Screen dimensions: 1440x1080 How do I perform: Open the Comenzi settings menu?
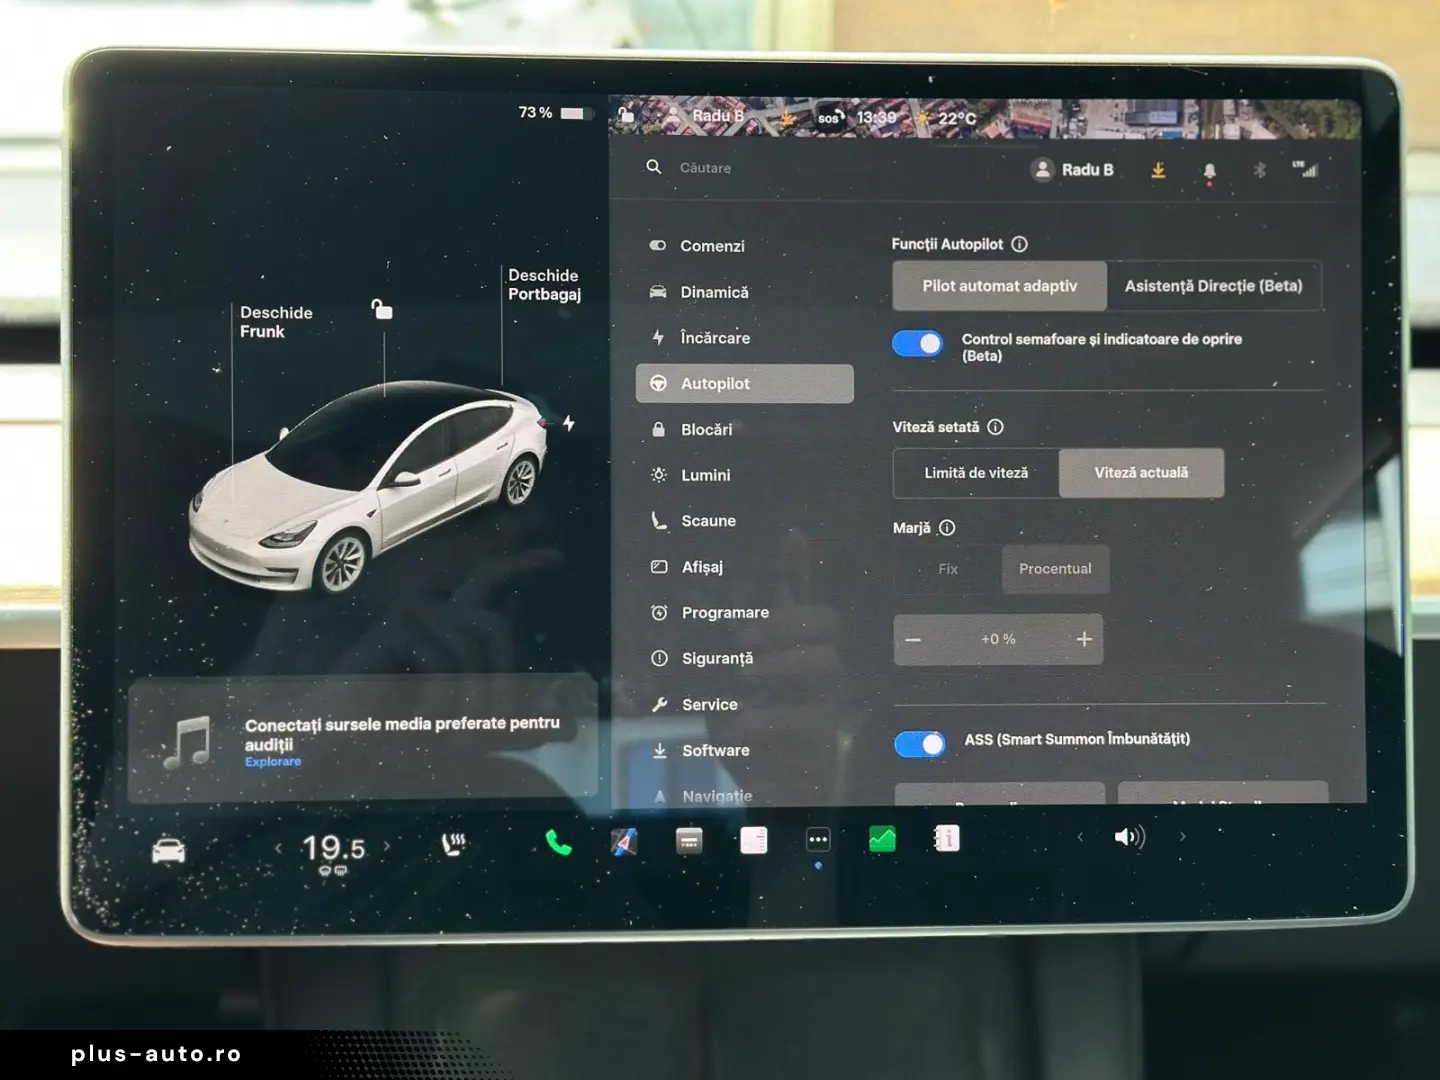tap(745, 246)
